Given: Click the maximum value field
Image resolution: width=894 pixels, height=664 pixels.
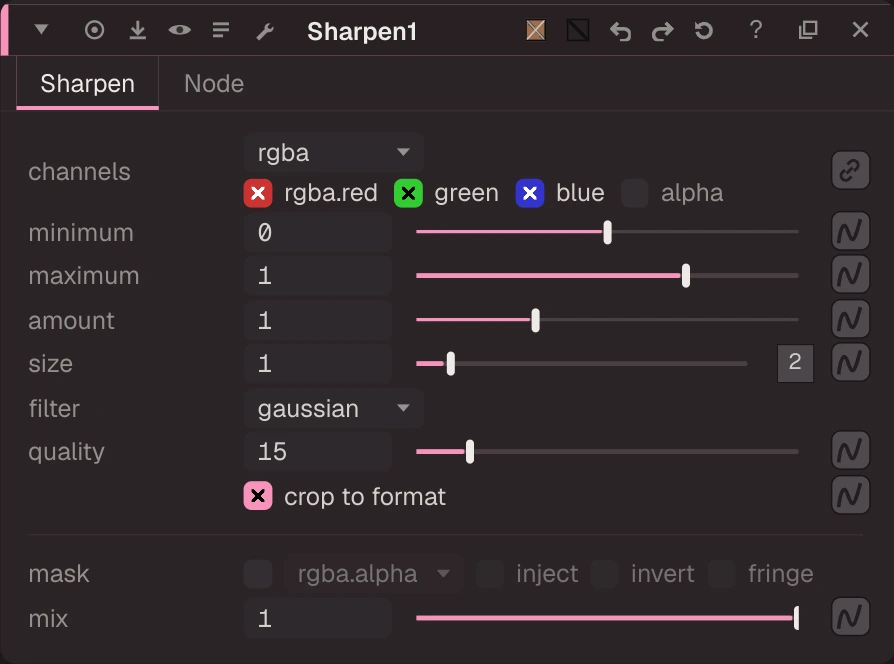Looking at the screenshot, I should [318, 276].
